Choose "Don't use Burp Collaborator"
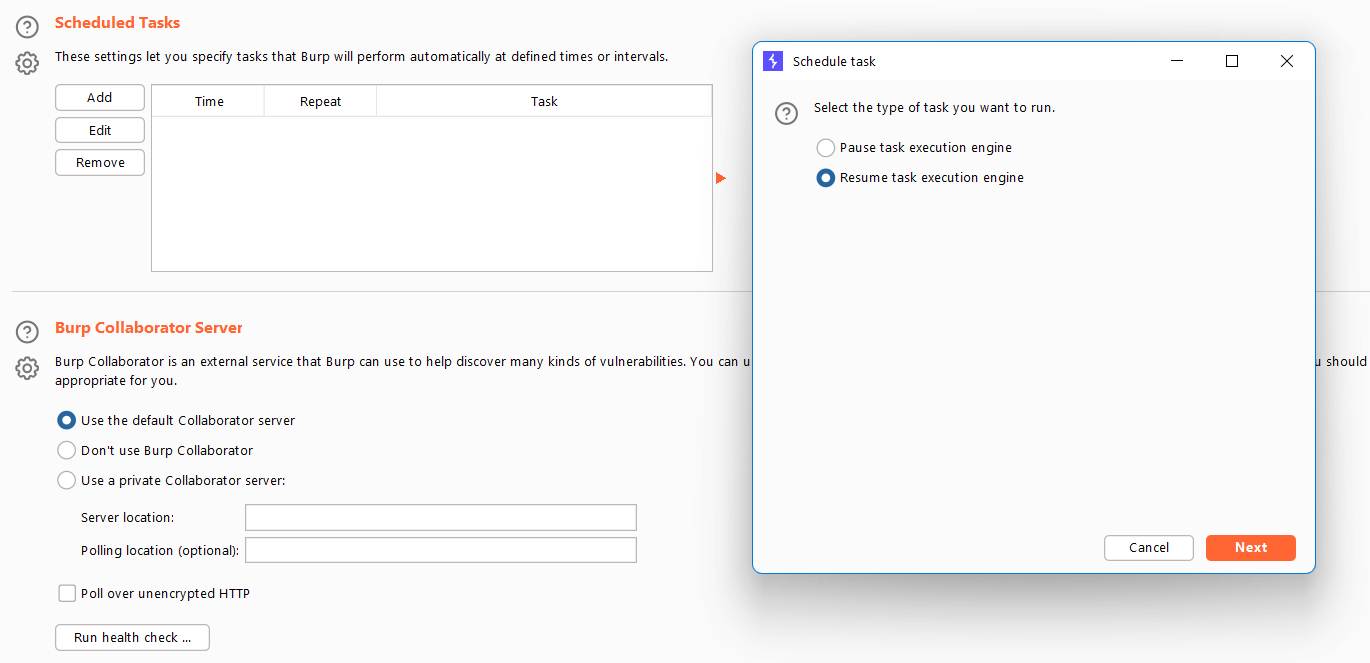 point(66,450)
